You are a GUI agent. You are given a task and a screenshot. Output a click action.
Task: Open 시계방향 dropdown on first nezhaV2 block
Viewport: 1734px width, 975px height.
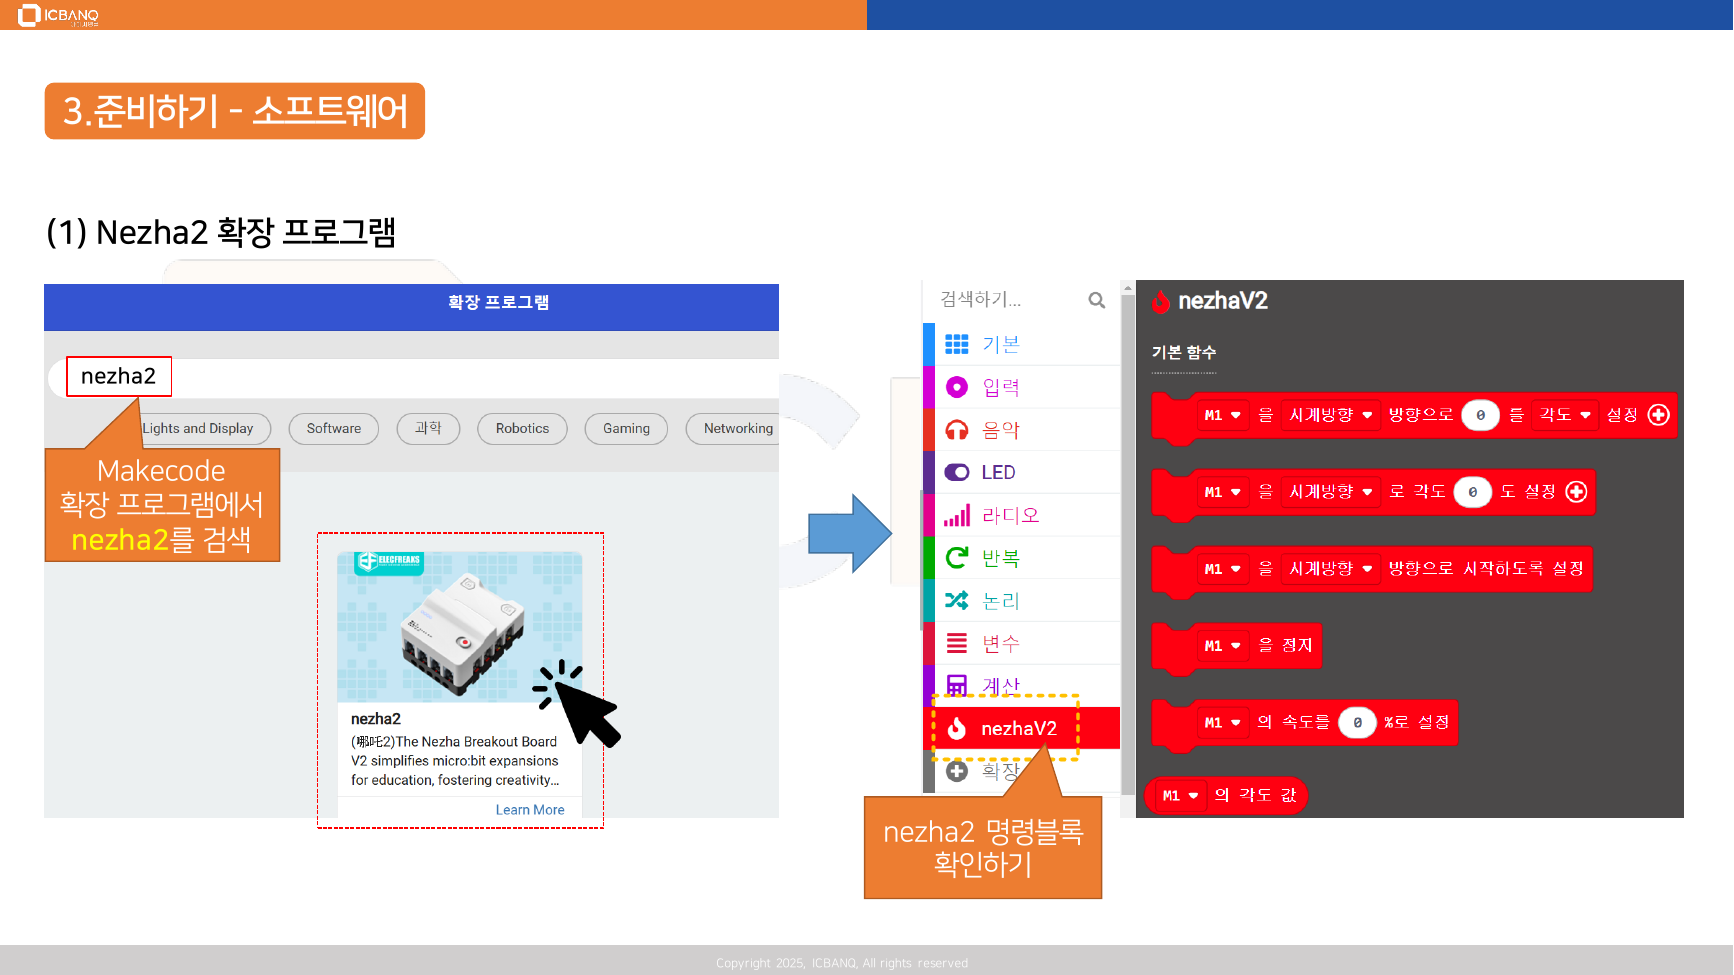point(1330,415)
